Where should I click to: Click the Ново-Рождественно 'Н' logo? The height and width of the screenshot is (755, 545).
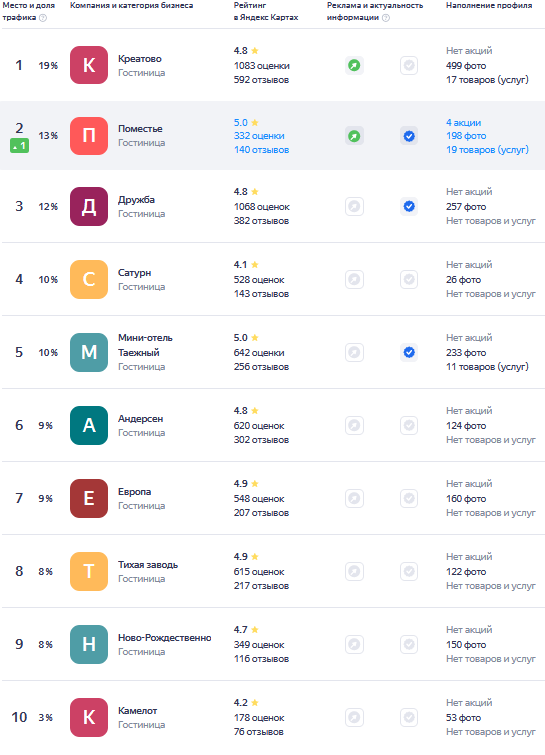pyautogui.click(x=89, y=644)
